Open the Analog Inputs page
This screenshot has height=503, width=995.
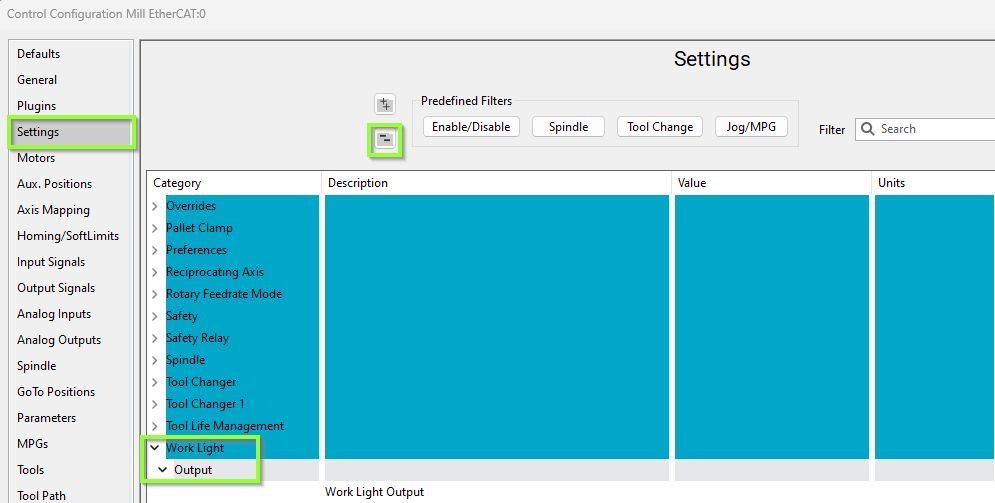tap(54, 314)
